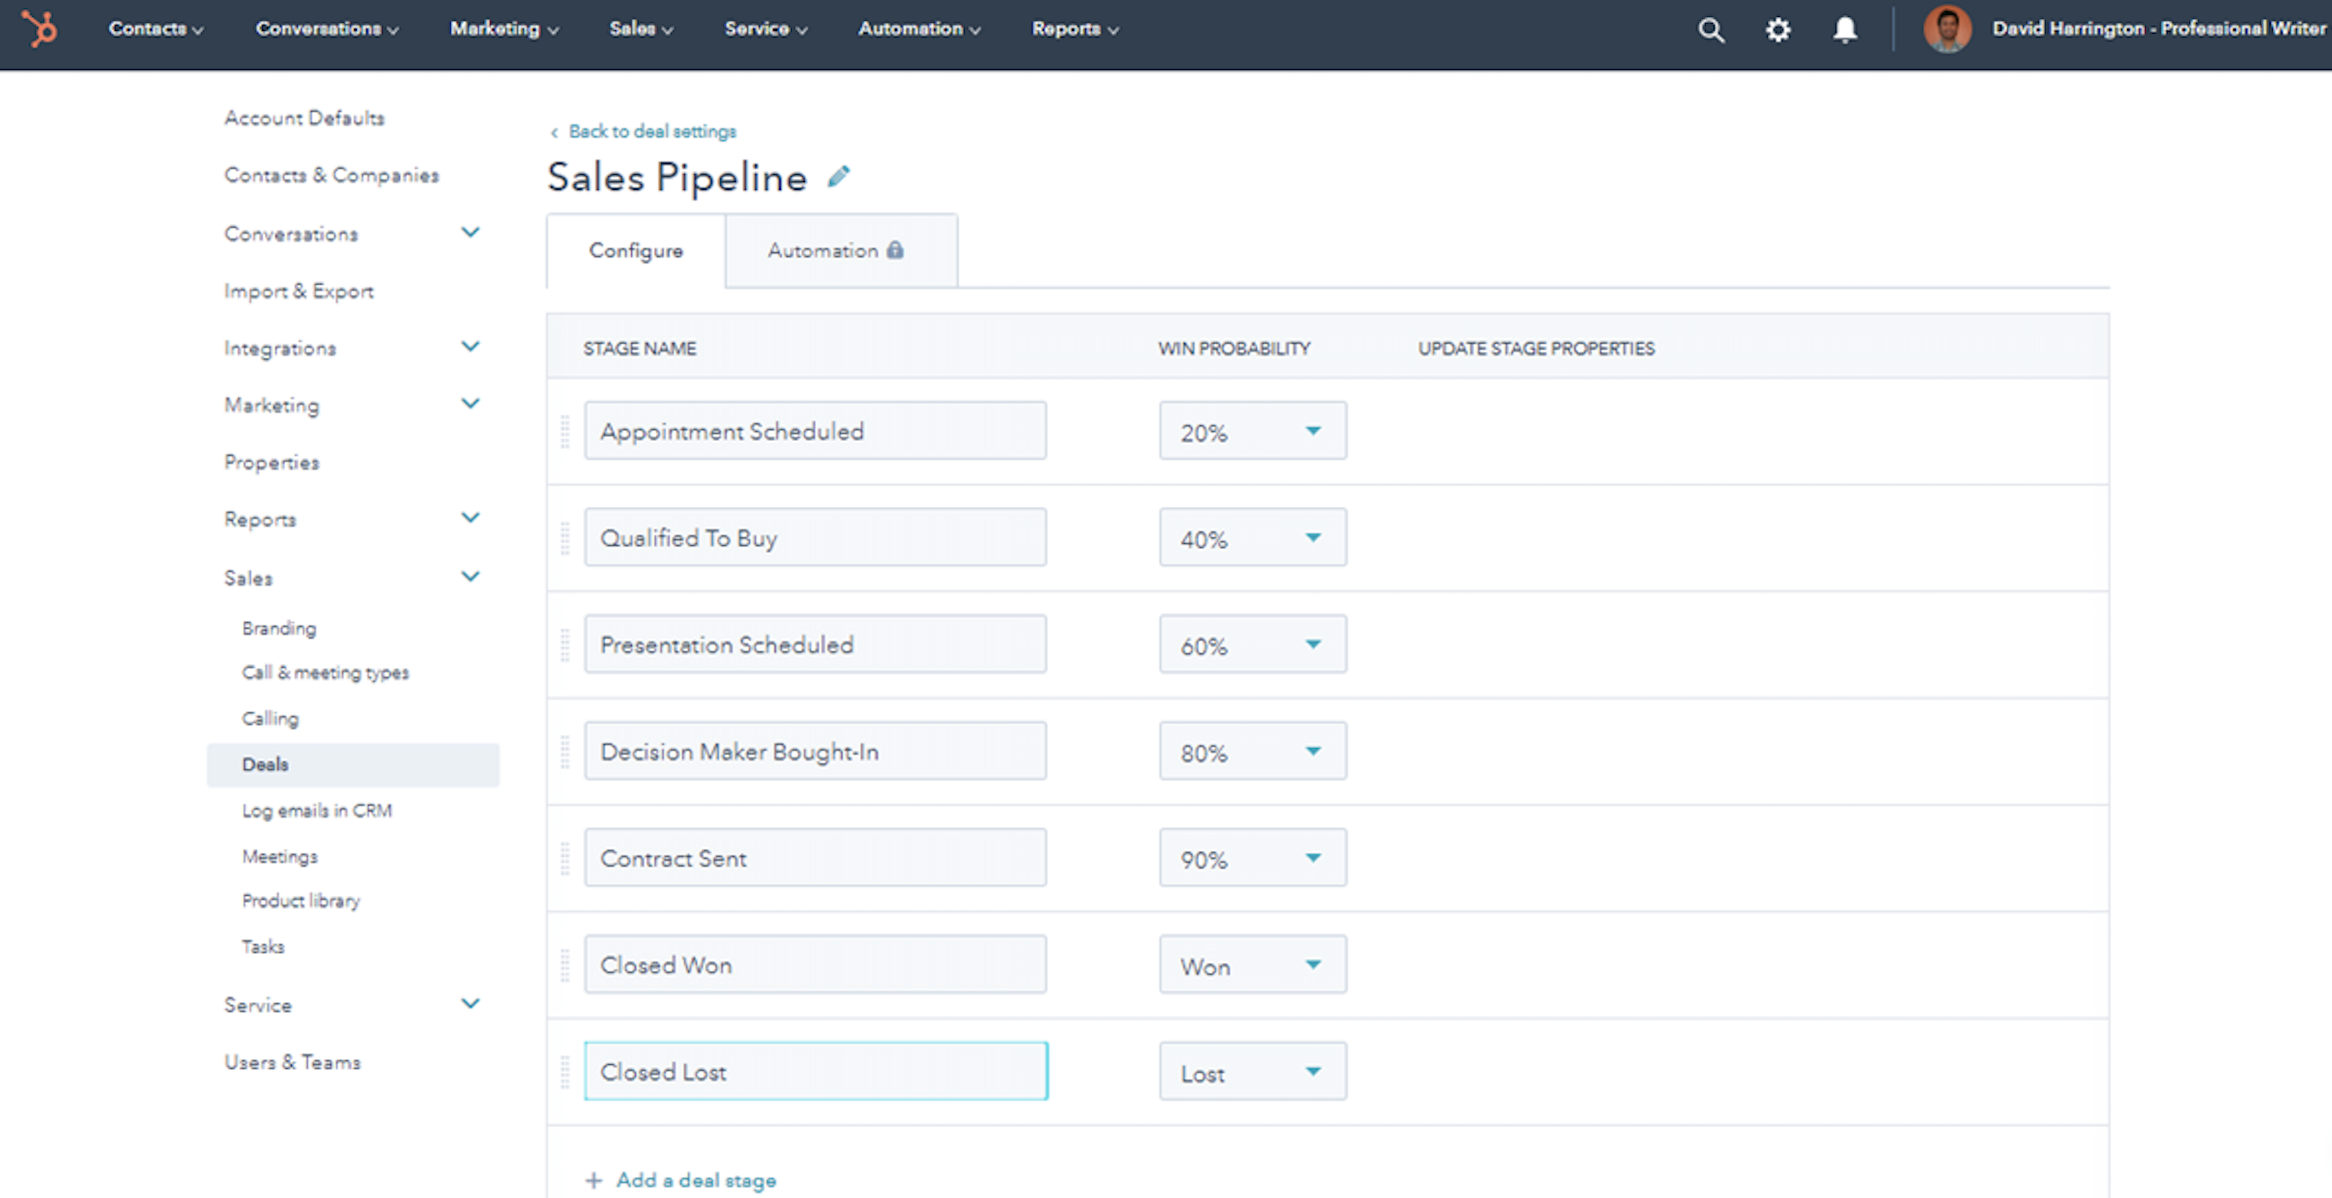Screen dimensions: 2332x1198
Task: Click the plus icon for Add a deal stage
Action: pyautogui.click(x=594, y=1180)
